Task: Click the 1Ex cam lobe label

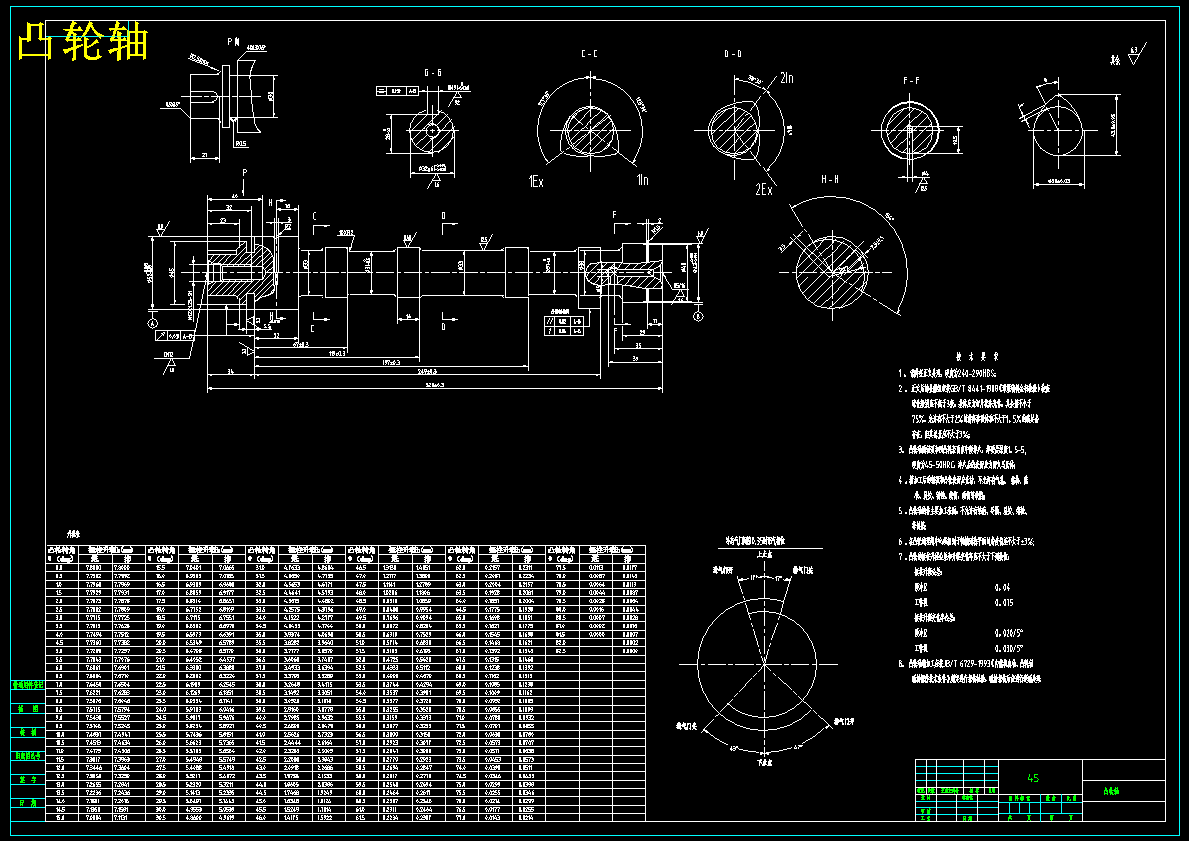Action: (x=535, y=182)
